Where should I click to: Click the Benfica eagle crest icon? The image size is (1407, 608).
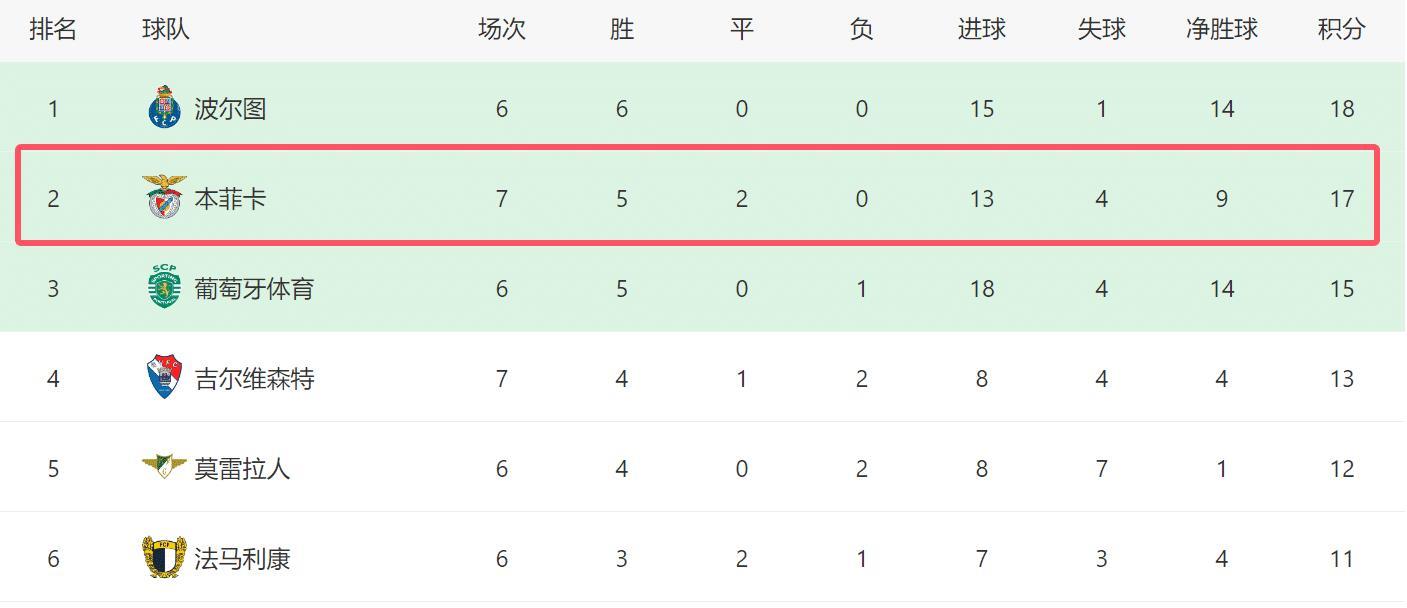tap(164, 198)
